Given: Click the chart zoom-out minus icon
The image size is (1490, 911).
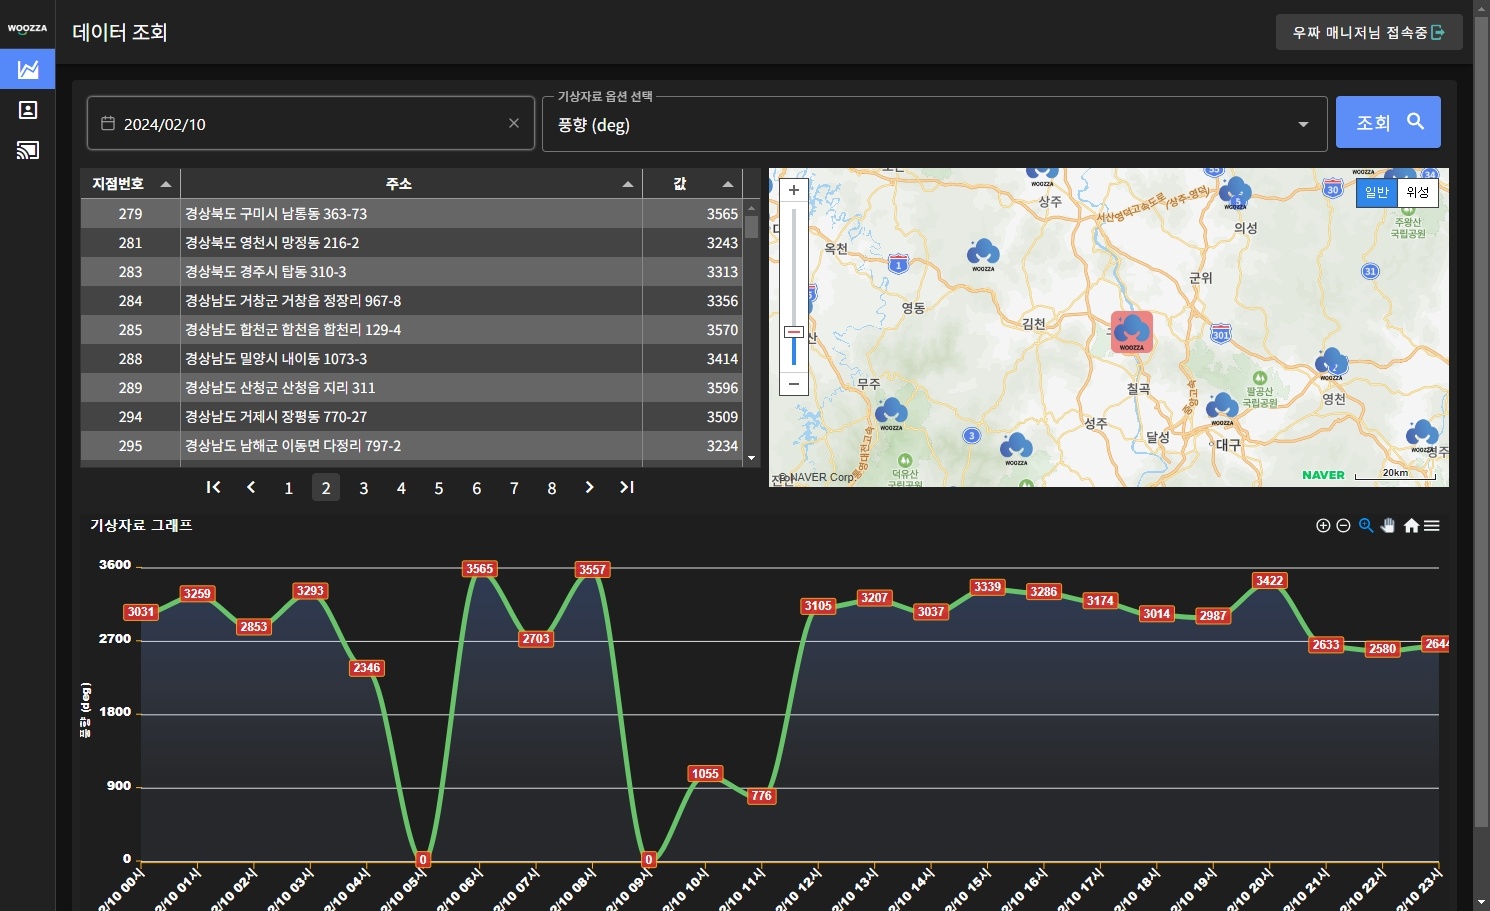Looking at the screenshot, I should pos(1344,526).
